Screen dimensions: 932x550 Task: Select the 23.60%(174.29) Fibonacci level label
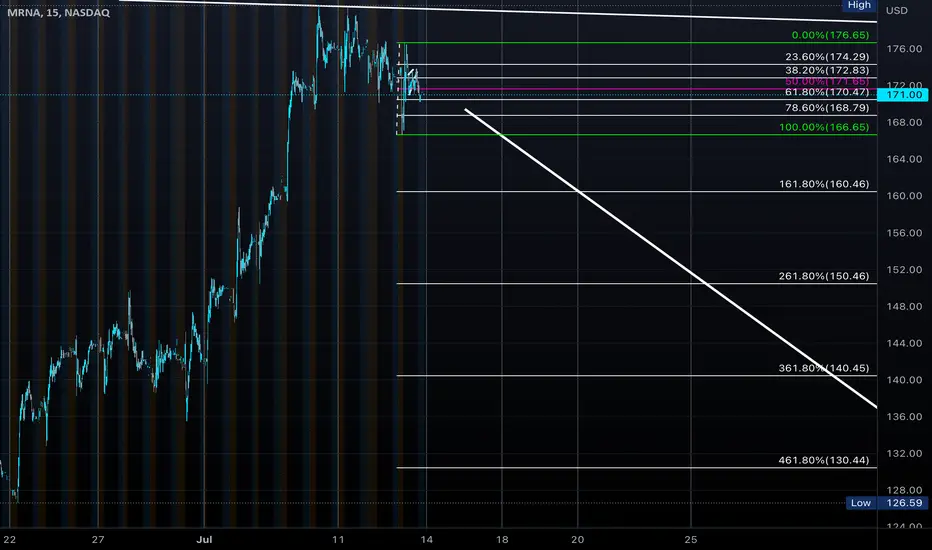coord(827,57)
